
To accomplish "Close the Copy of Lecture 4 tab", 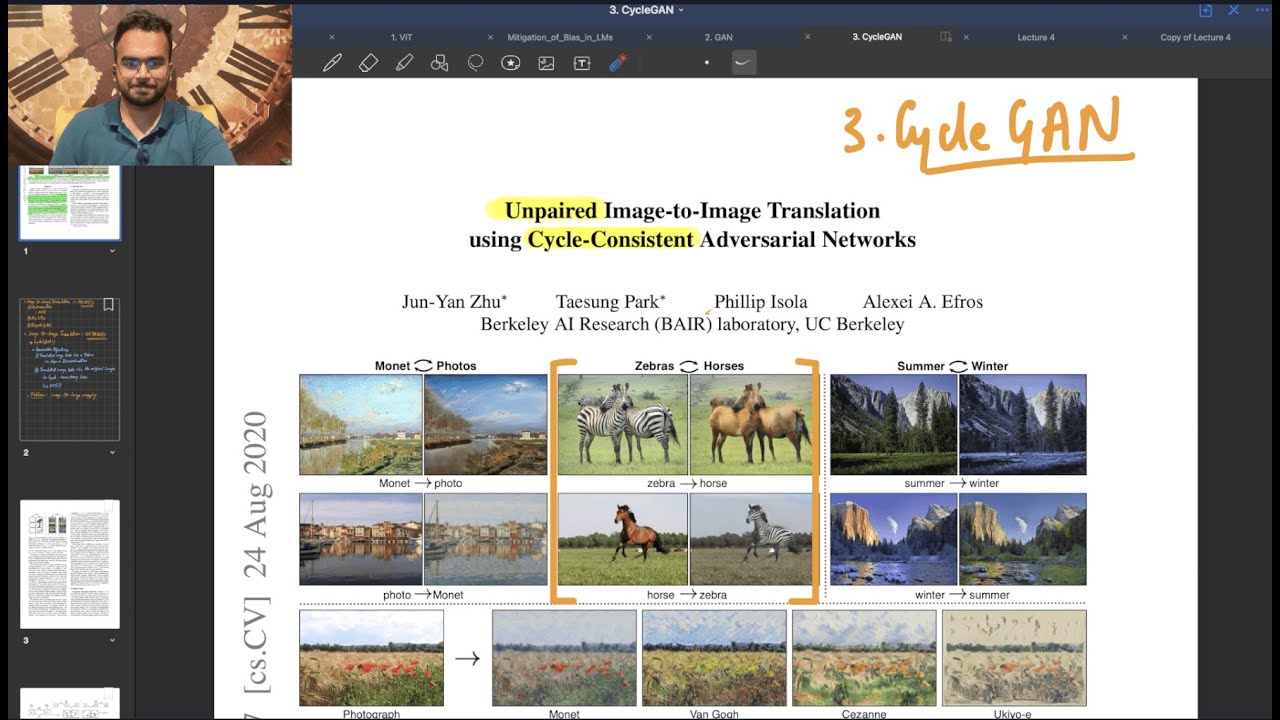I will (1125, 37).
